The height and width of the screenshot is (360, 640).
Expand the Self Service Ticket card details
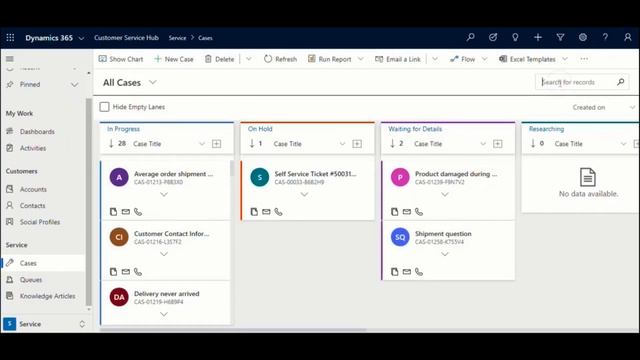(304, 195)
